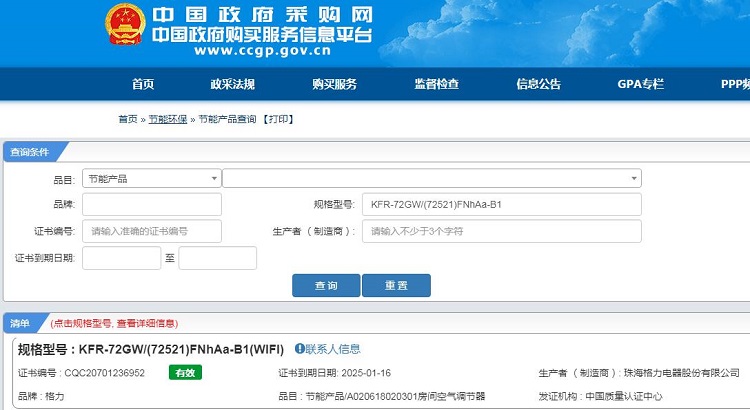Click the 【打印】 print link
The width and height of the screenshot is (750, 410).
point(278,119)
